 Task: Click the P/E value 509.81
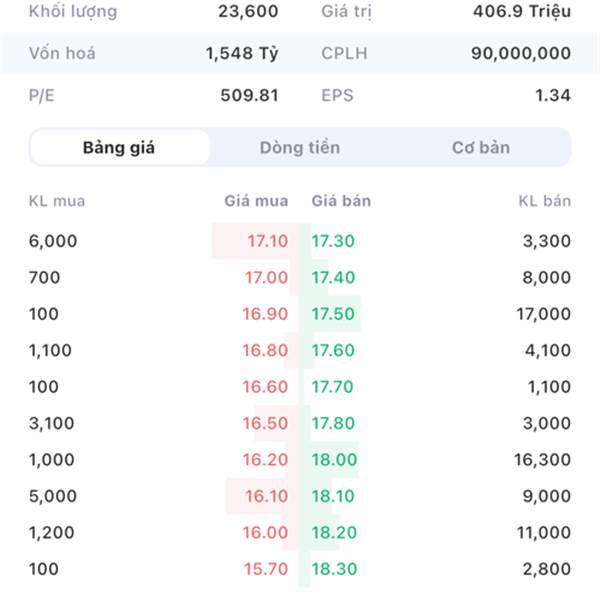tap(249, 95)
